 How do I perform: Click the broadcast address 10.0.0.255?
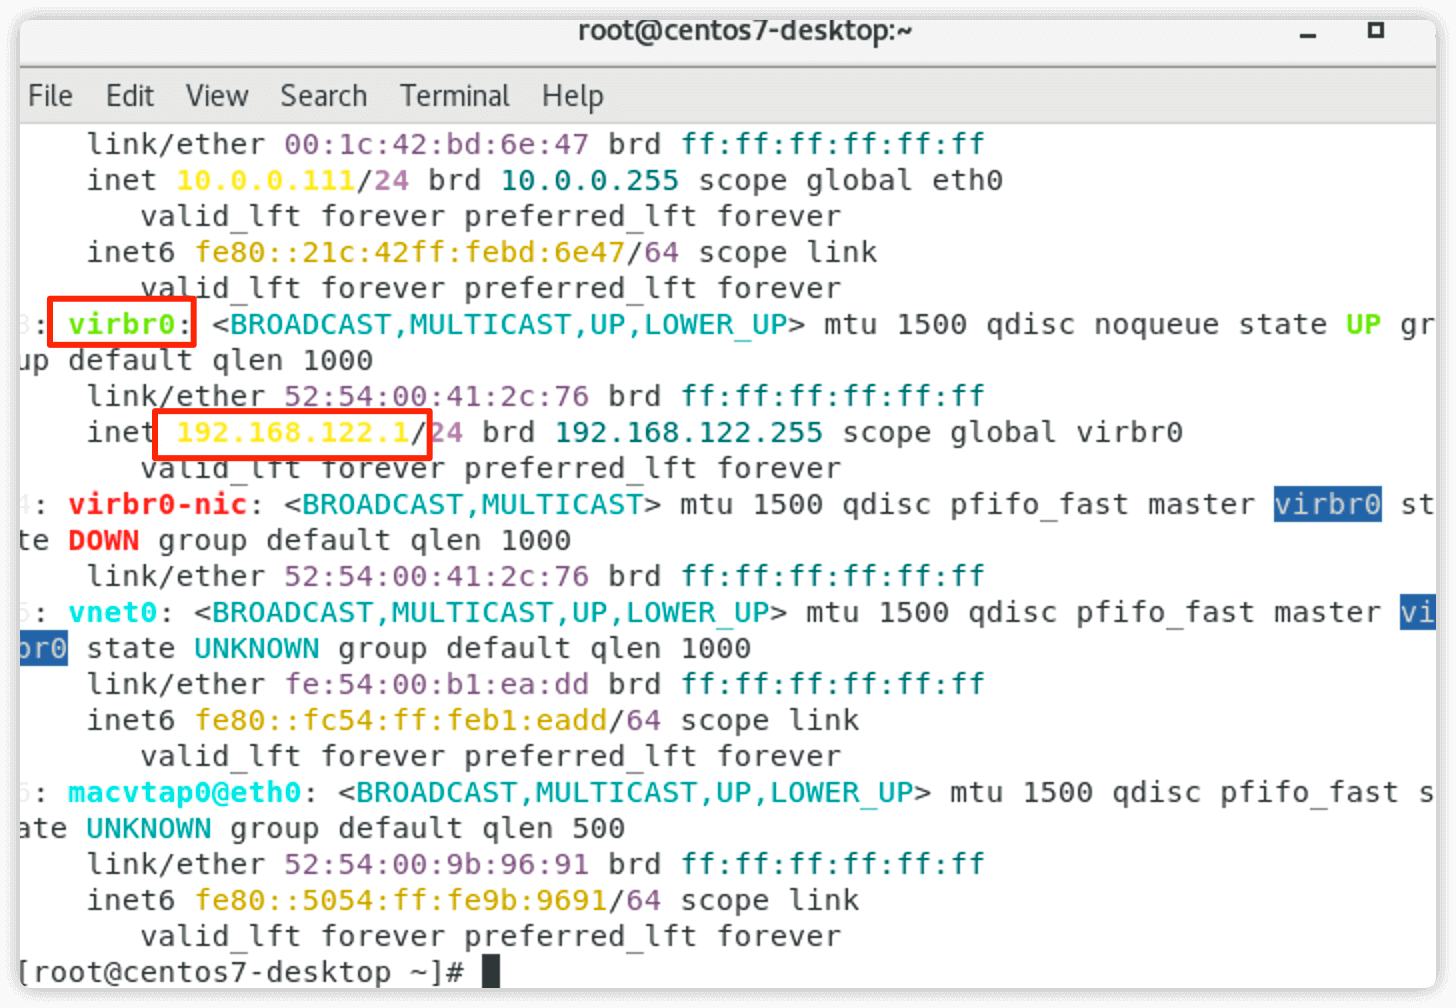pyautogui.click(x=590, y=180)
